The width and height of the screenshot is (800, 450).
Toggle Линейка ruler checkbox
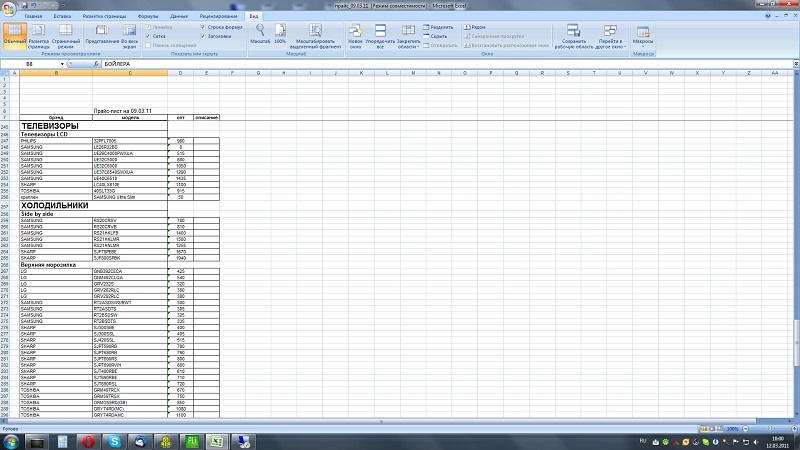[x=148, y=27]
